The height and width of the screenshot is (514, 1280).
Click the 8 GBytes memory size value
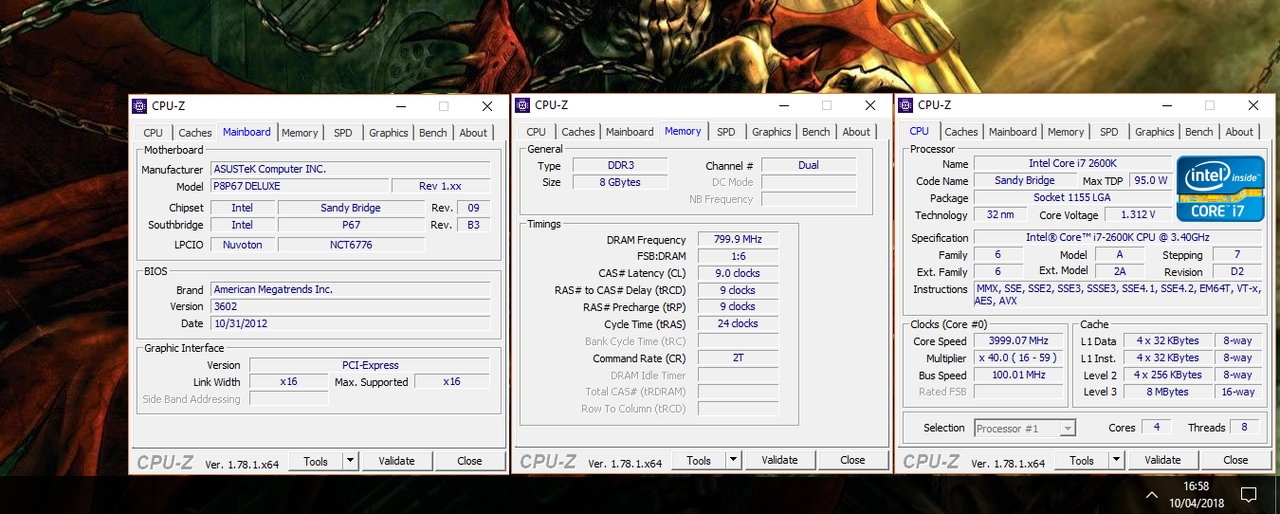(x=620, y=182)
